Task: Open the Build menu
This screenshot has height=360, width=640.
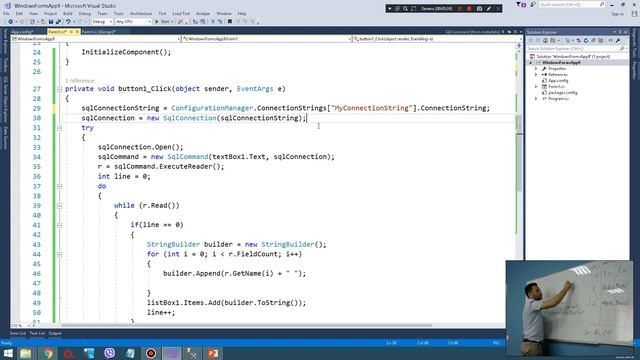Action: (68, 13)
